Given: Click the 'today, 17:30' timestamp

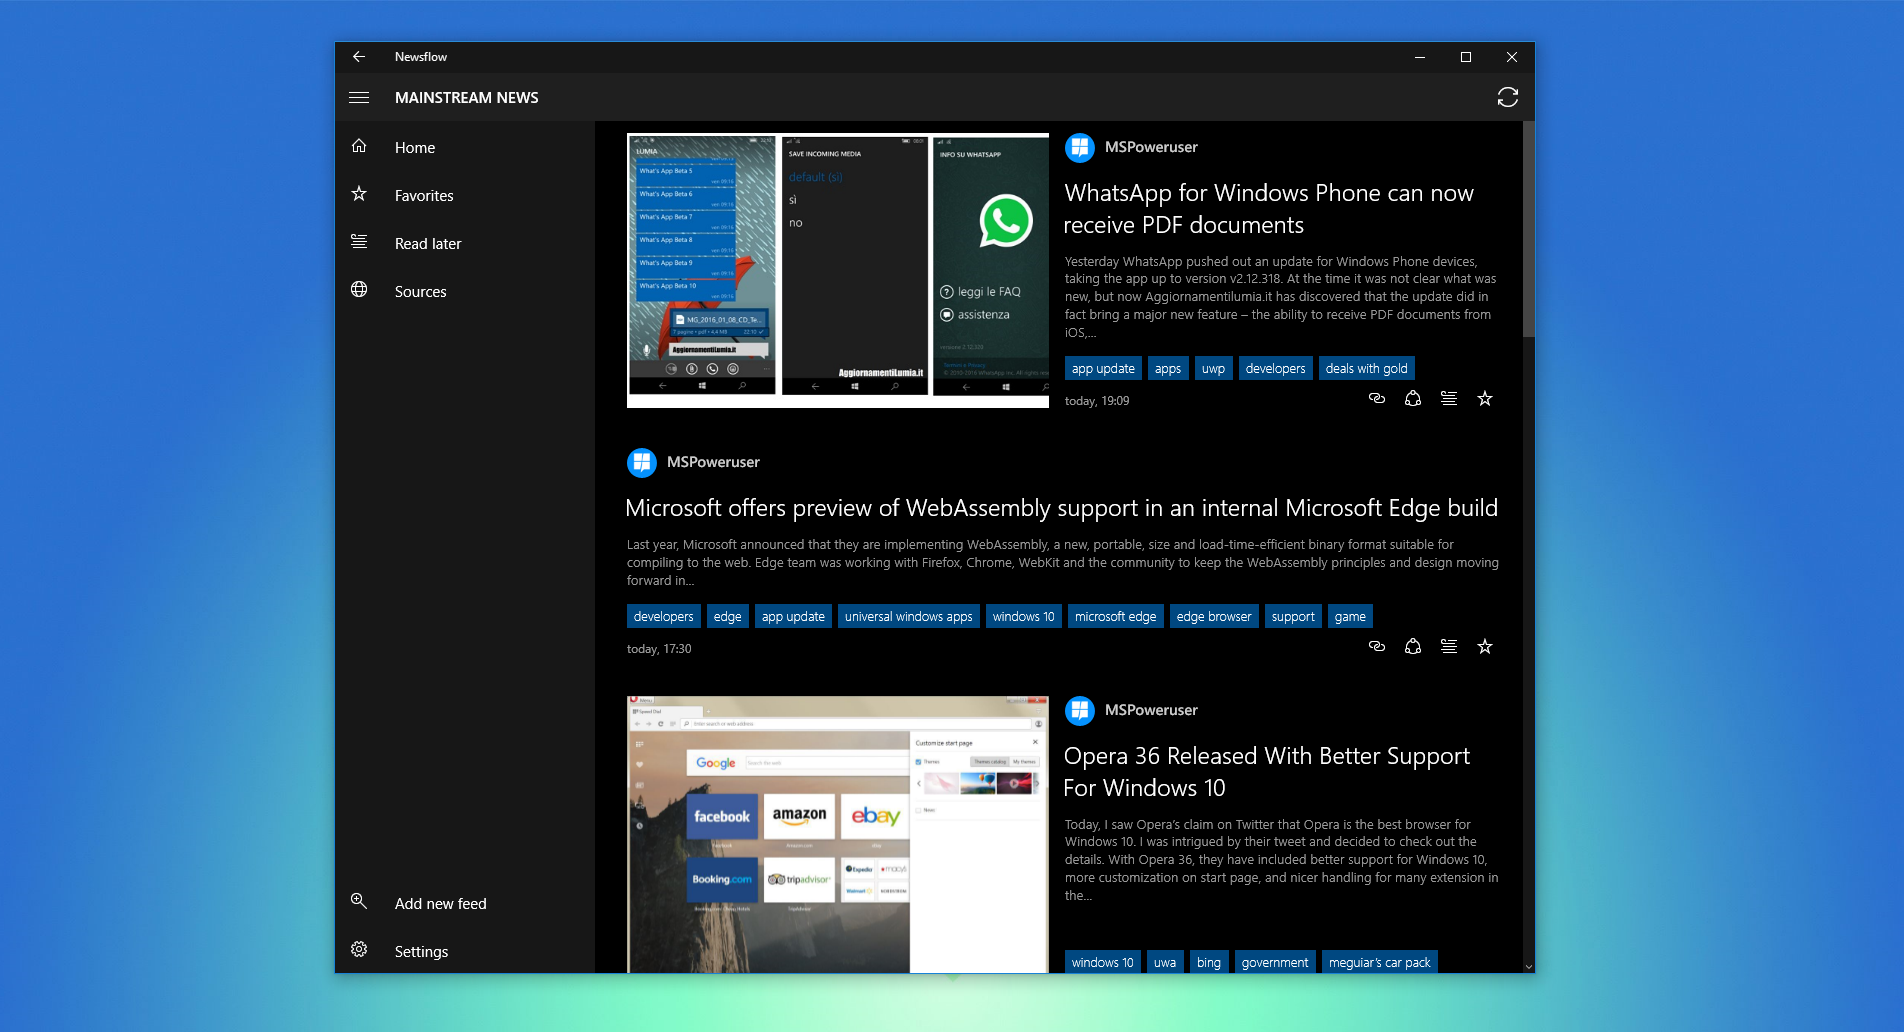Looking at the screenshot, I should [659, 649].
